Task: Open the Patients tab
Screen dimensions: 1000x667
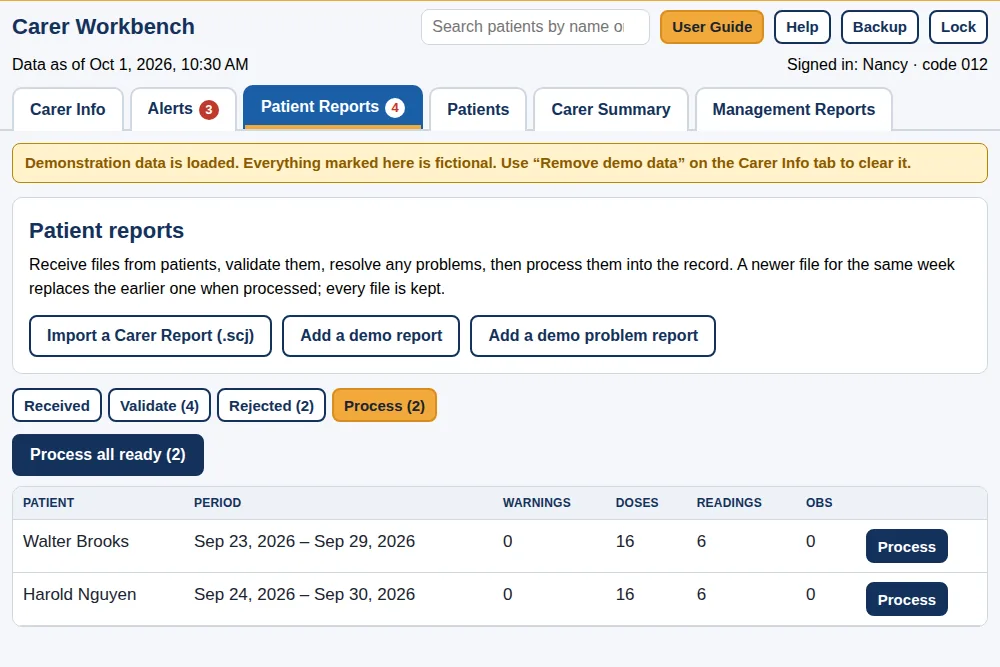Action: [x=478, y=109]
